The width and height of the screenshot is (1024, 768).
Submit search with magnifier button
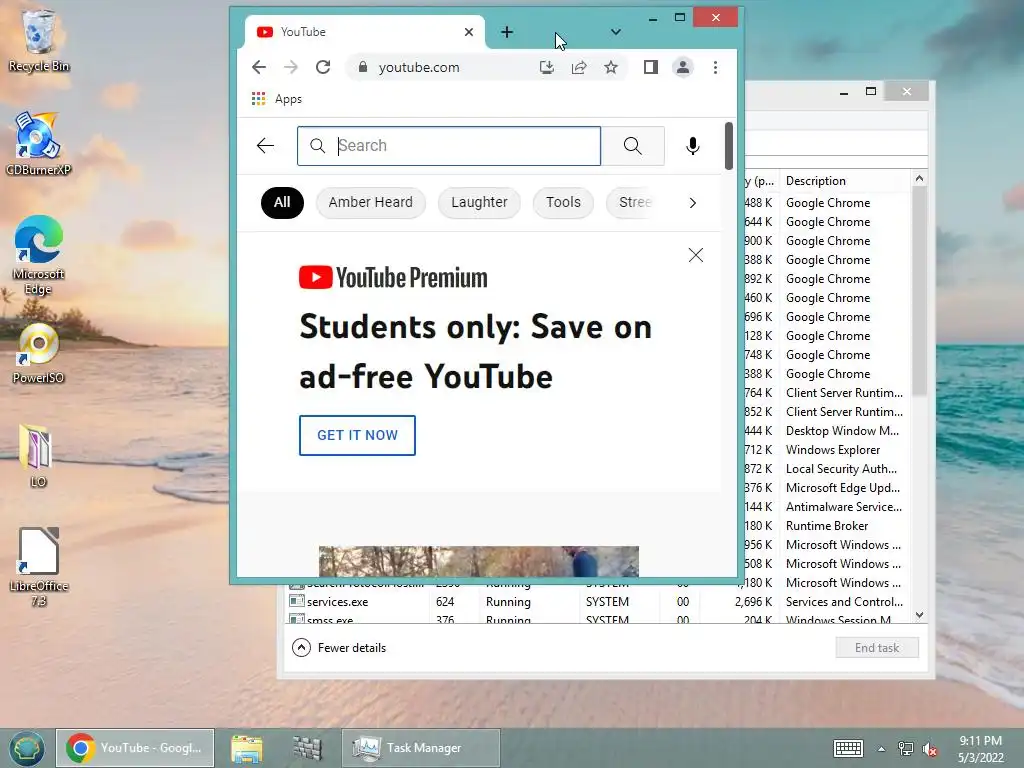[633, 146]
